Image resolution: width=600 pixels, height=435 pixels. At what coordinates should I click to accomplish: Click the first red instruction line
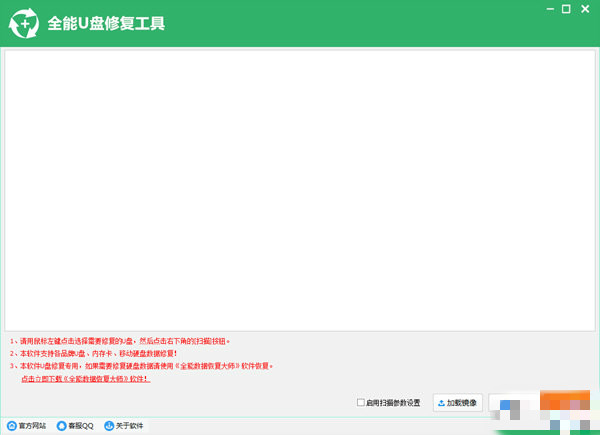pos(120,341)
